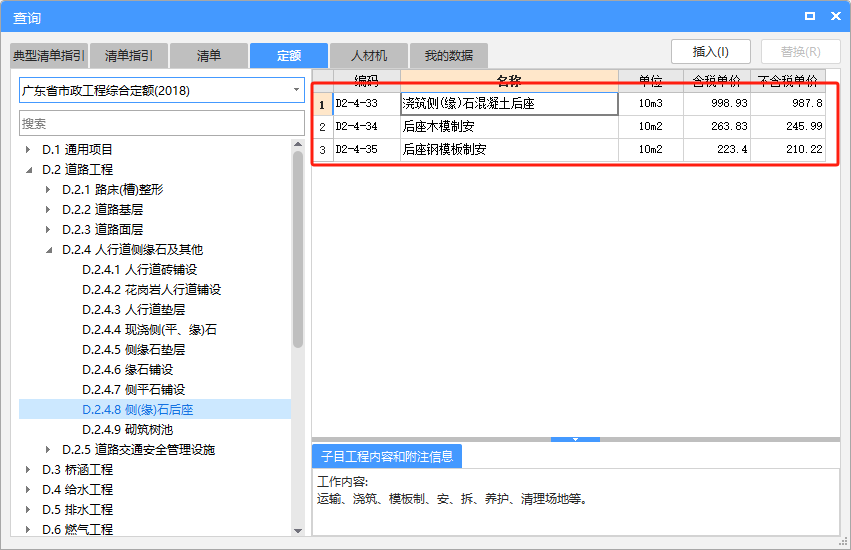The image size is (851, 550).
Task: Select D.2.4.2 花岗岩人行道铺设
Action: point(151,290)
